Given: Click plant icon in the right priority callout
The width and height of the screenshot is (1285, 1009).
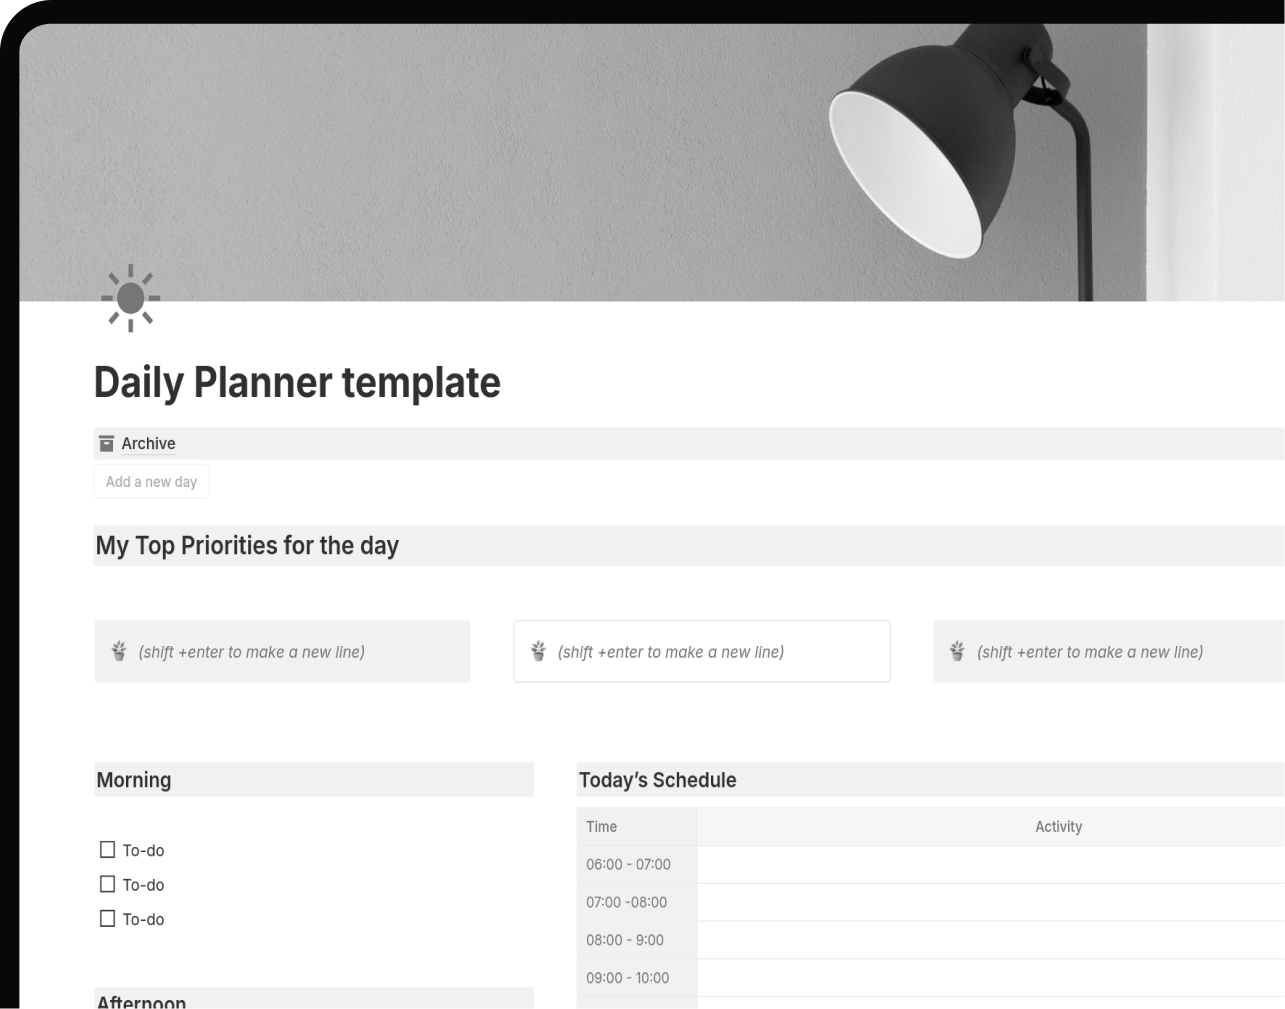Looking at the screenshot, I should click(x=957, y=652).
